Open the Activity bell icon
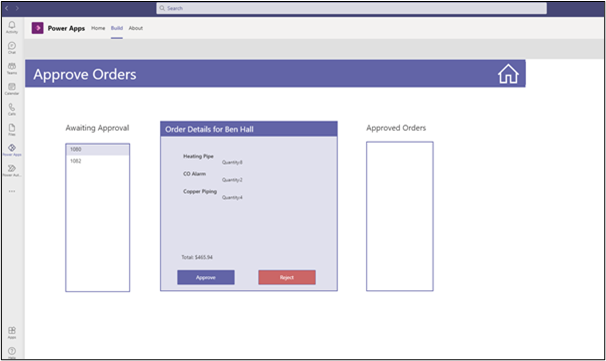 pyautogui.click(x=12, y=26)
